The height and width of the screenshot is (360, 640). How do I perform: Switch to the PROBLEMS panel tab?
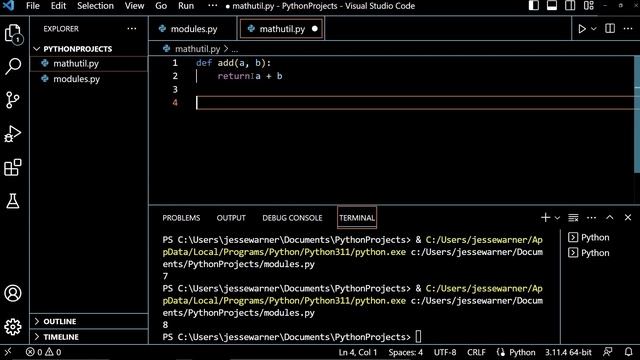[x=181, y=218]
